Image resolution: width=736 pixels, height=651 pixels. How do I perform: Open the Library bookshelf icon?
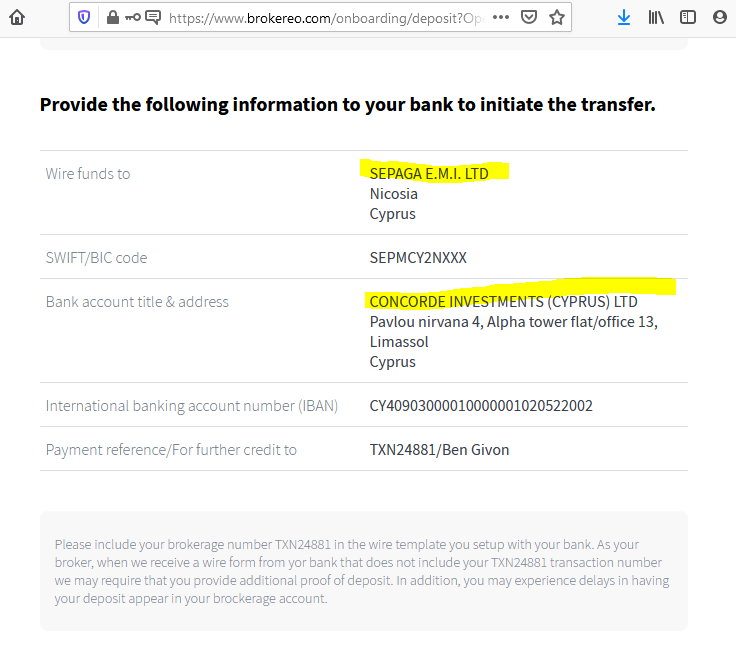pos(656,18)
